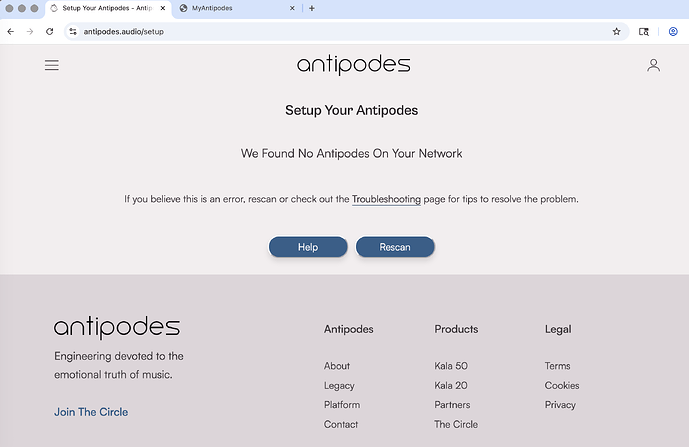Click the Antipodes logo in the header
689x447 pixels.
(353, 65)
